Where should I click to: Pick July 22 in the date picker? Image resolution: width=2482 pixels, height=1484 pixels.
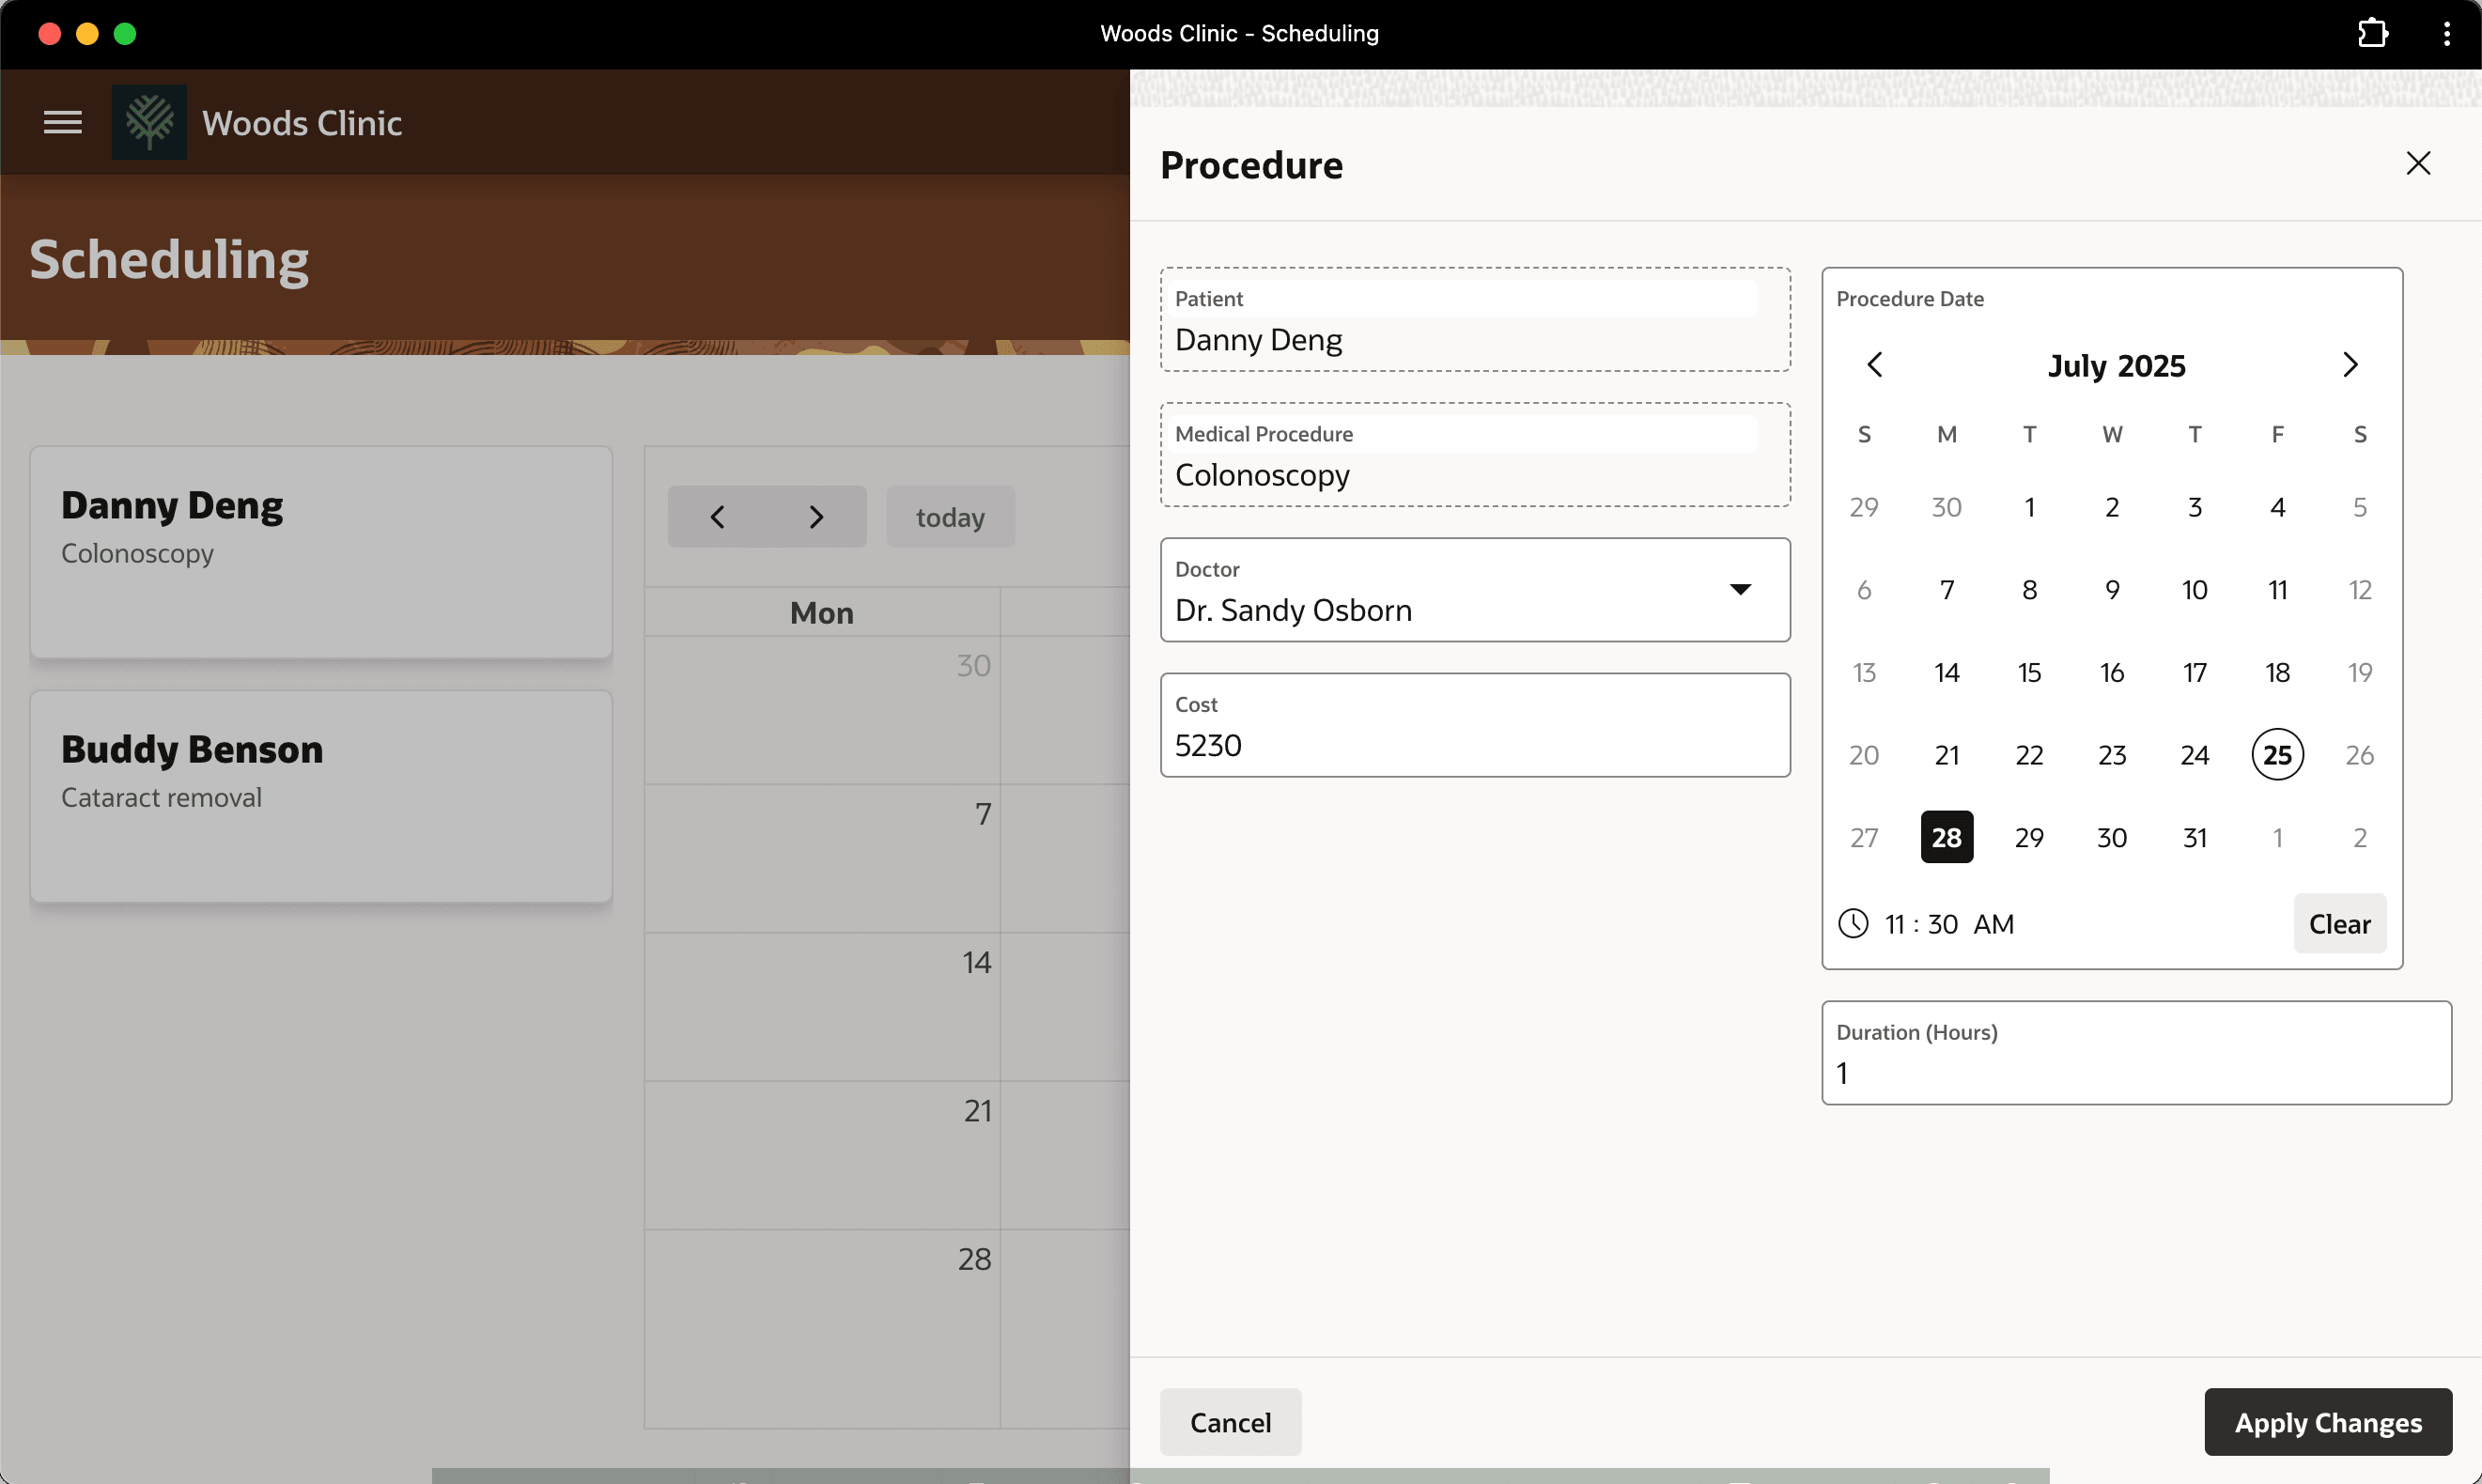coord(2029,755)
